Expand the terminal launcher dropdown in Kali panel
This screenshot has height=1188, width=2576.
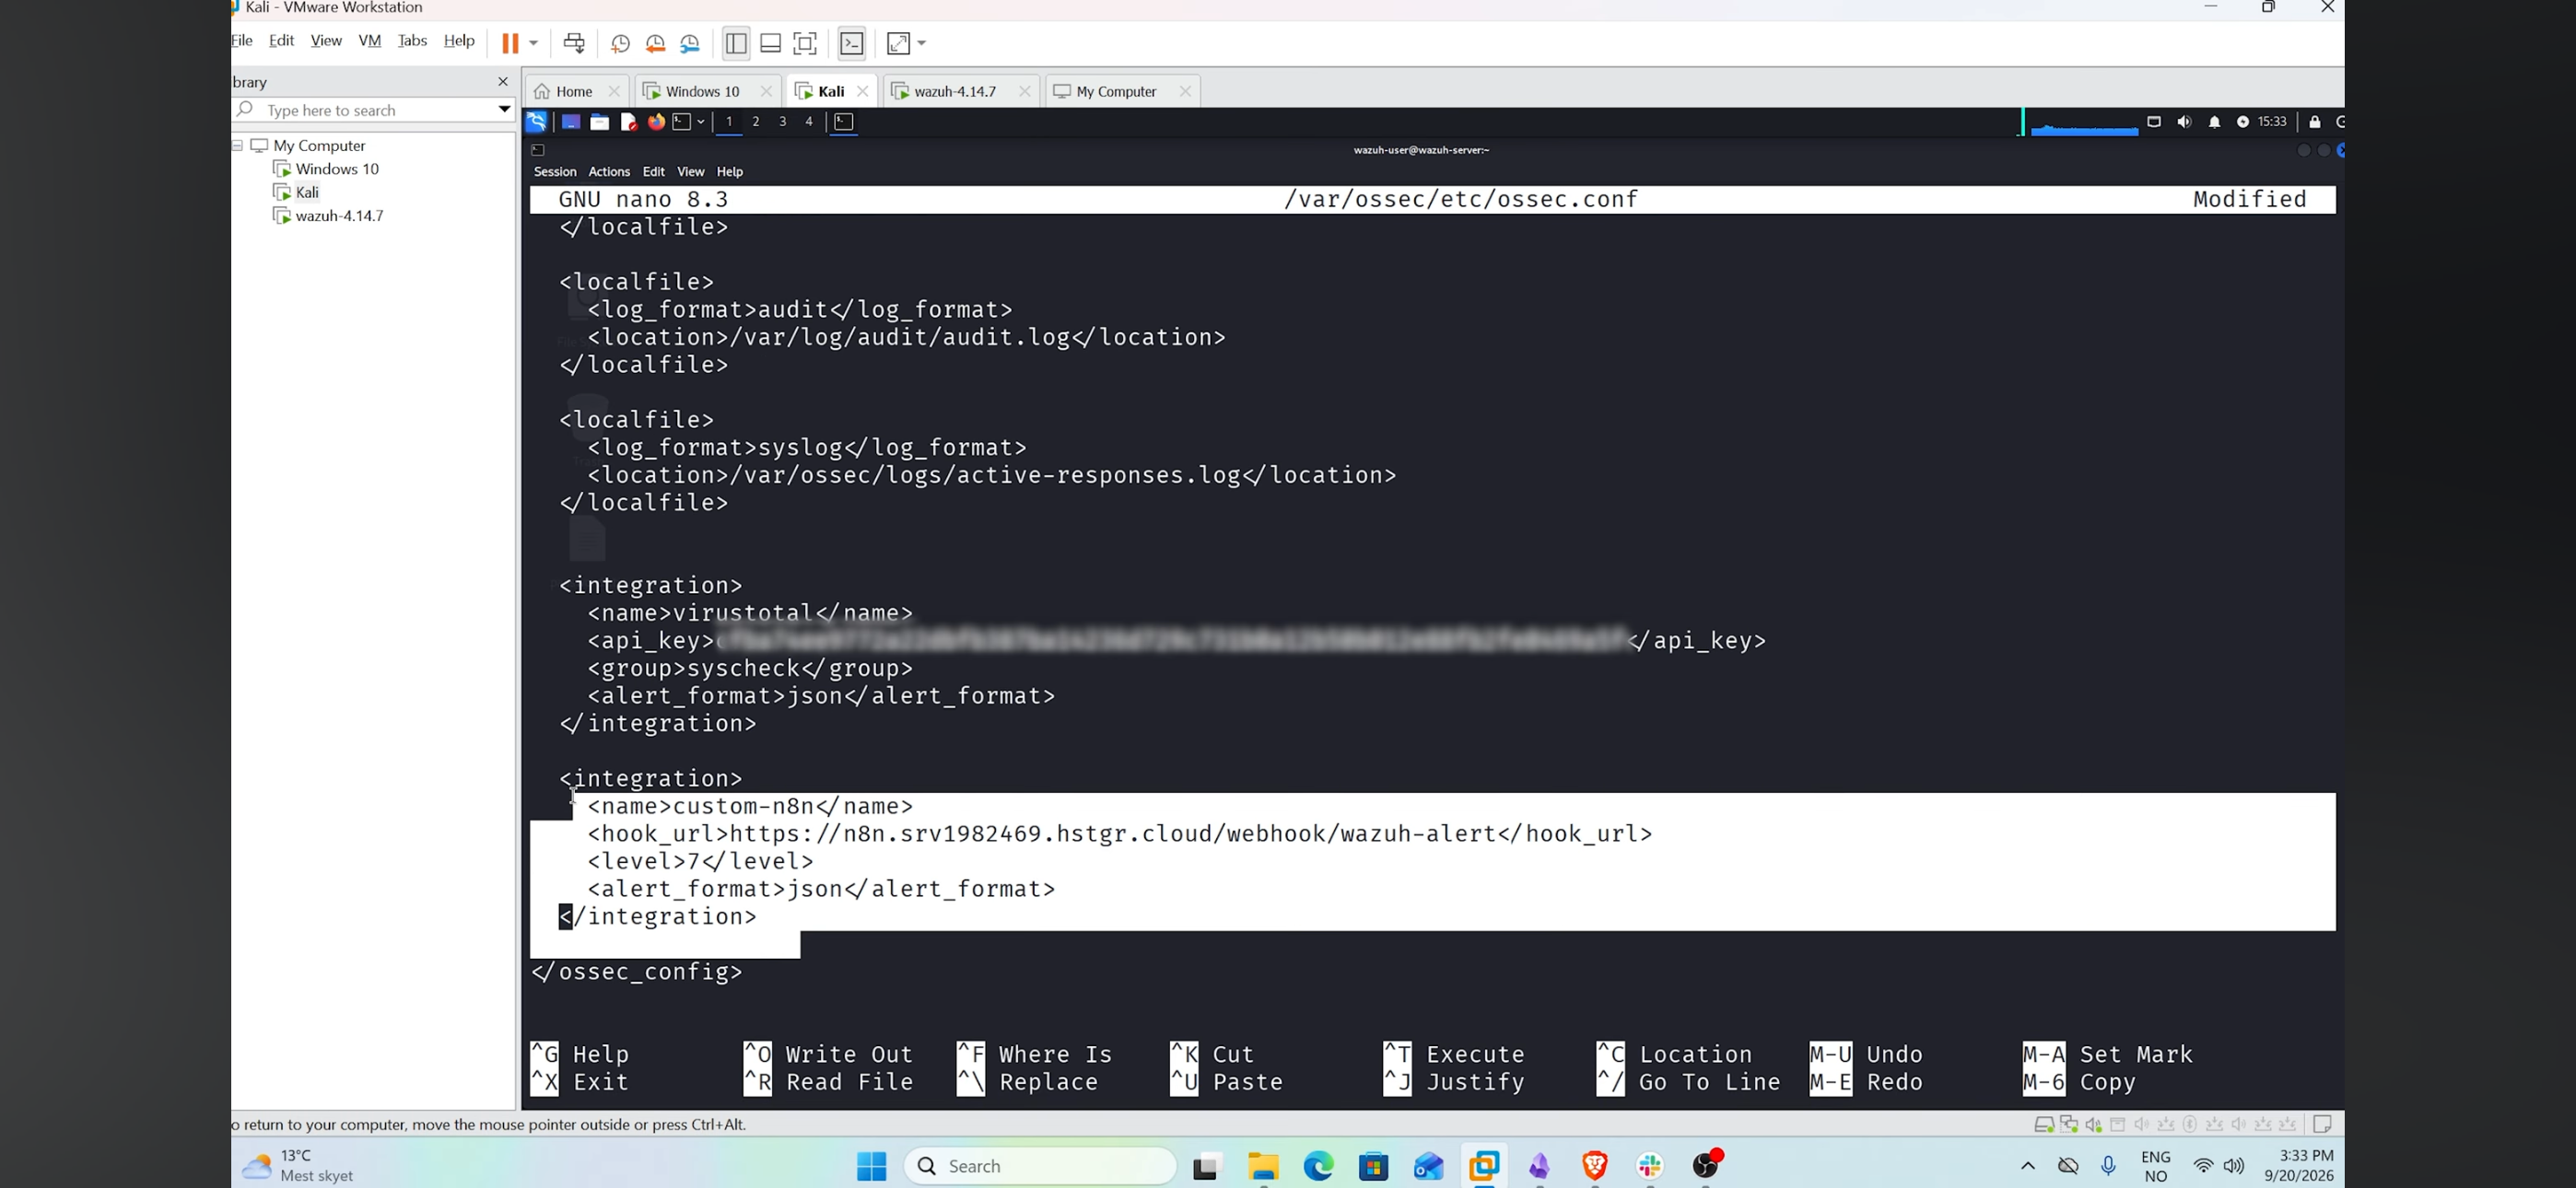point(701,122)
